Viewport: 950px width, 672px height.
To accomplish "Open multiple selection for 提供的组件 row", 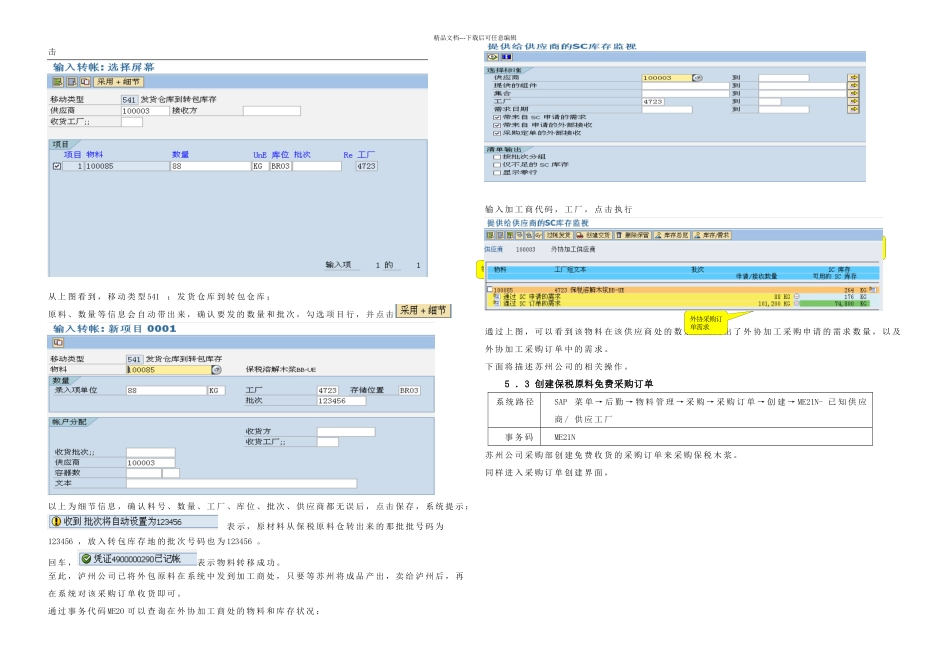I will pyautogui.click(x=853, y=86).
